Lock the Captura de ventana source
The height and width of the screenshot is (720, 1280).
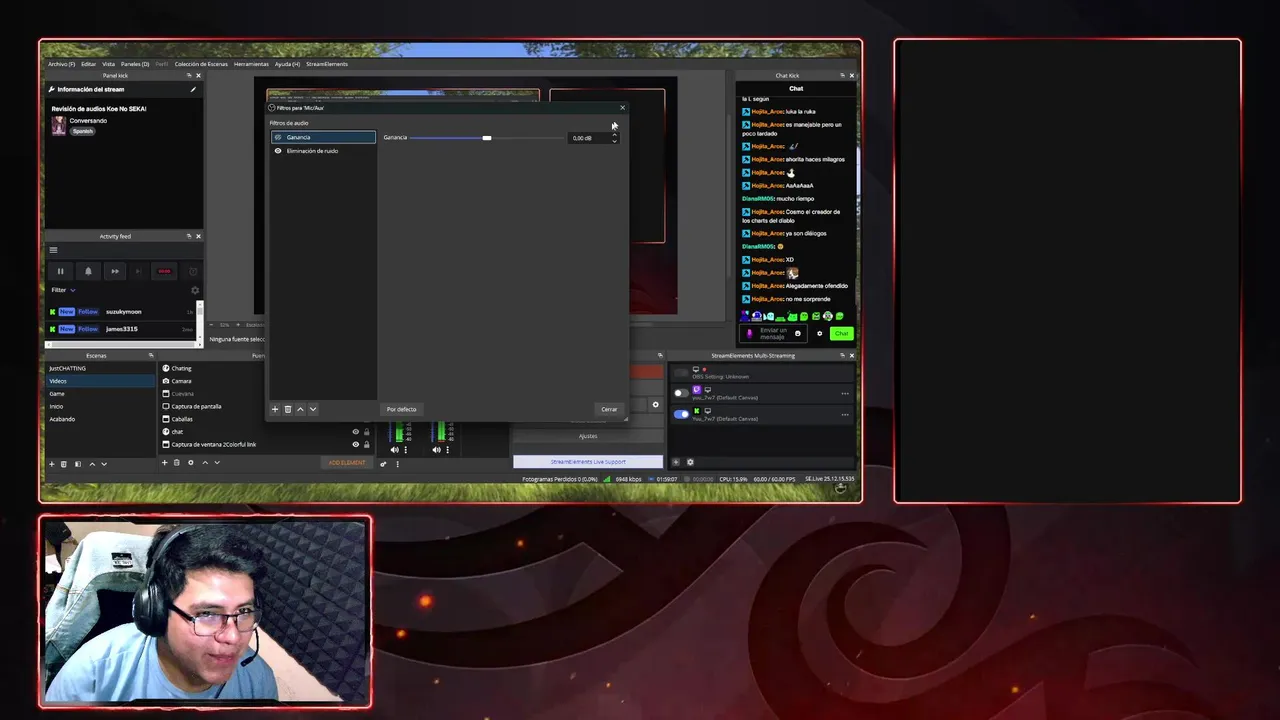(x=366, y=444)
